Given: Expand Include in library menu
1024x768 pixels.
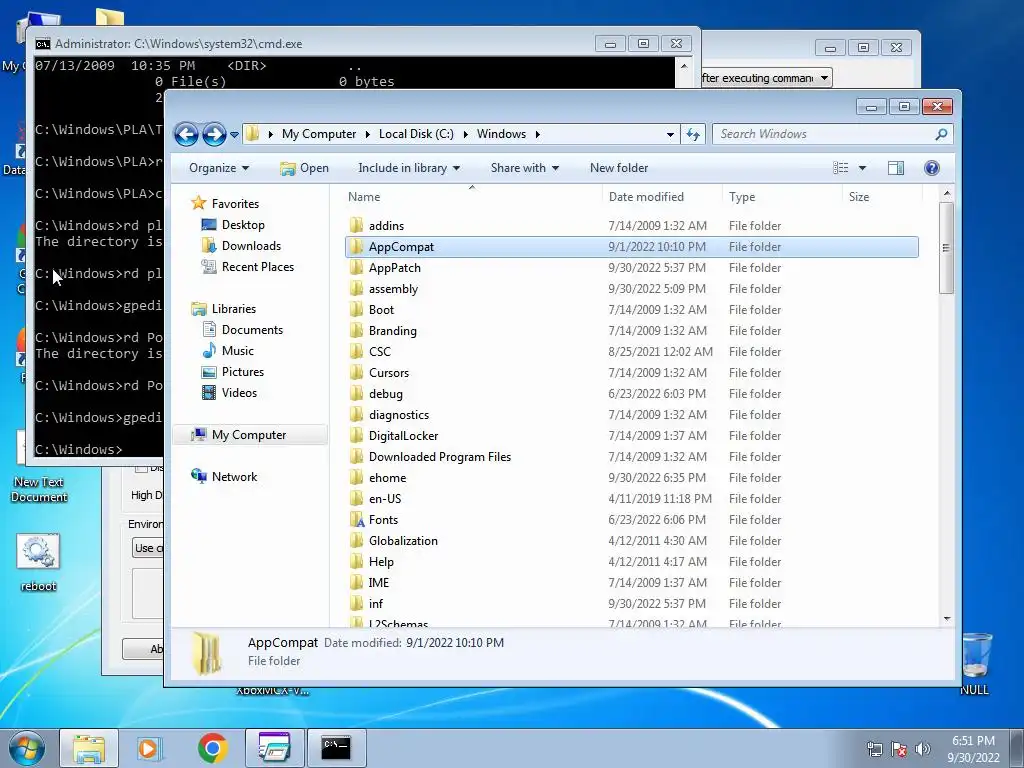Looking at the screenshot, I should coord(409,168).
